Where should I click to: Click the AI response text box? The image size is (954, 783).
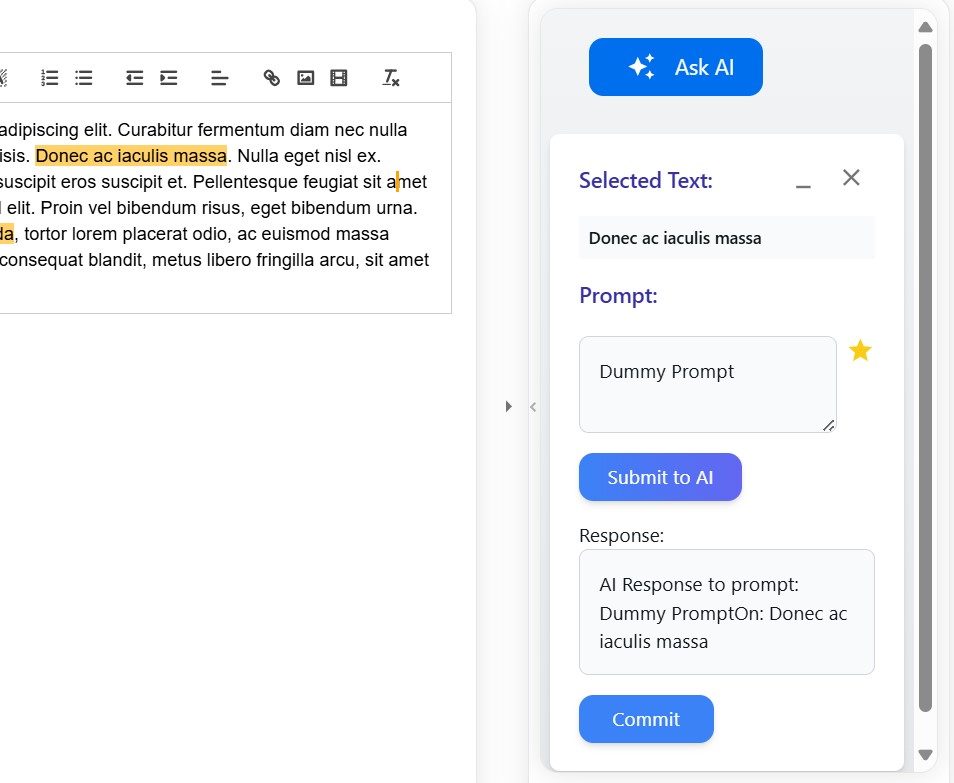click(726, 612)
